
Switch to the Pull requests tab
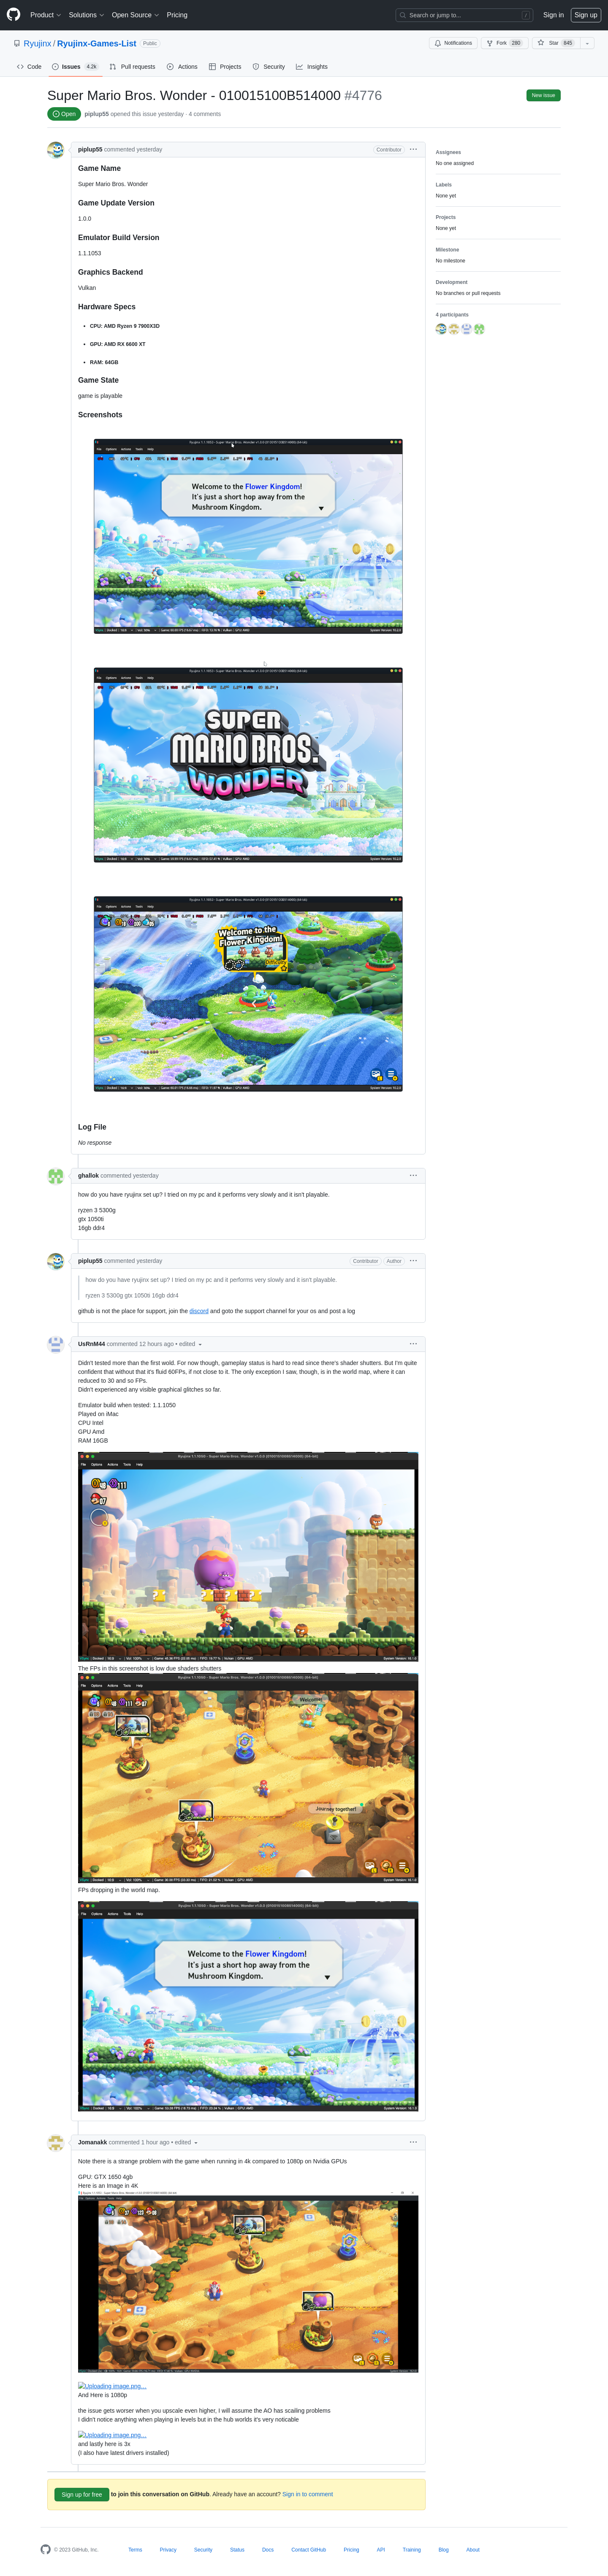[132, 67]
